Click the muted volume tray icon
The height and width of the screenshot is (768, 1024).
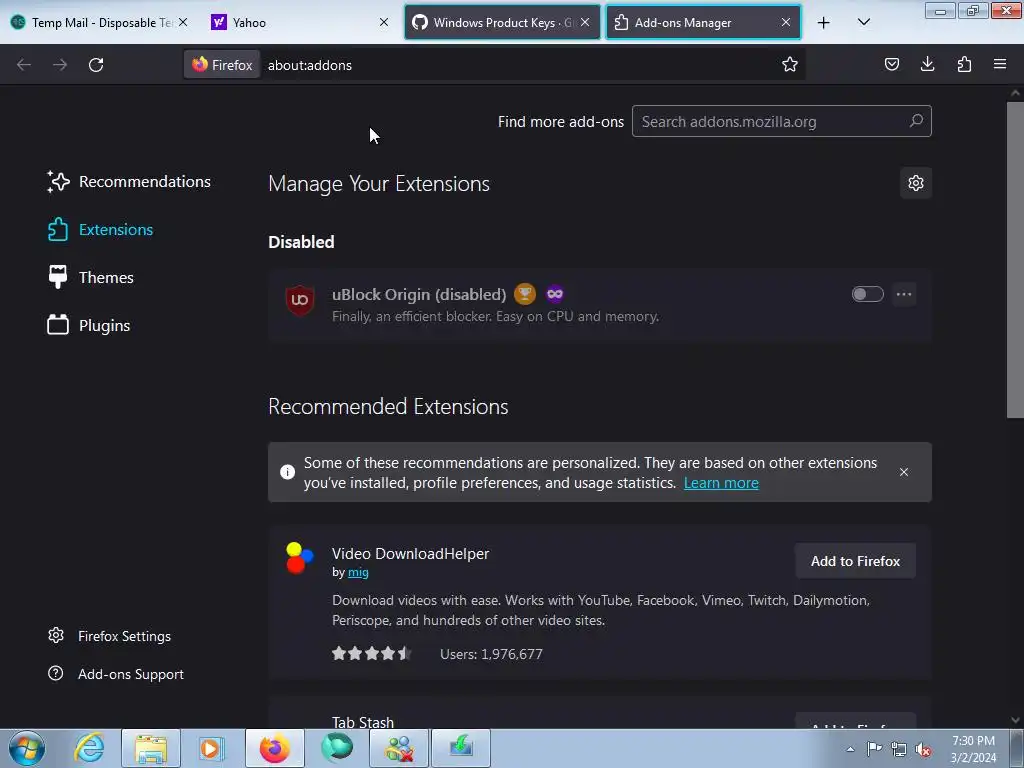pyautogui.click(x=923, y=749)
